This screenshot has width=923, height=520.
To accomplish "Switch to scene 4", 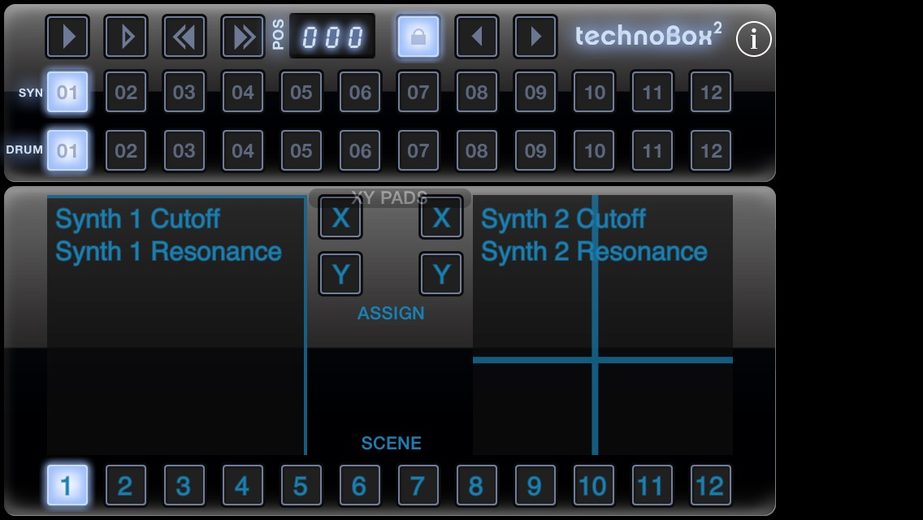I will [243, 486].
